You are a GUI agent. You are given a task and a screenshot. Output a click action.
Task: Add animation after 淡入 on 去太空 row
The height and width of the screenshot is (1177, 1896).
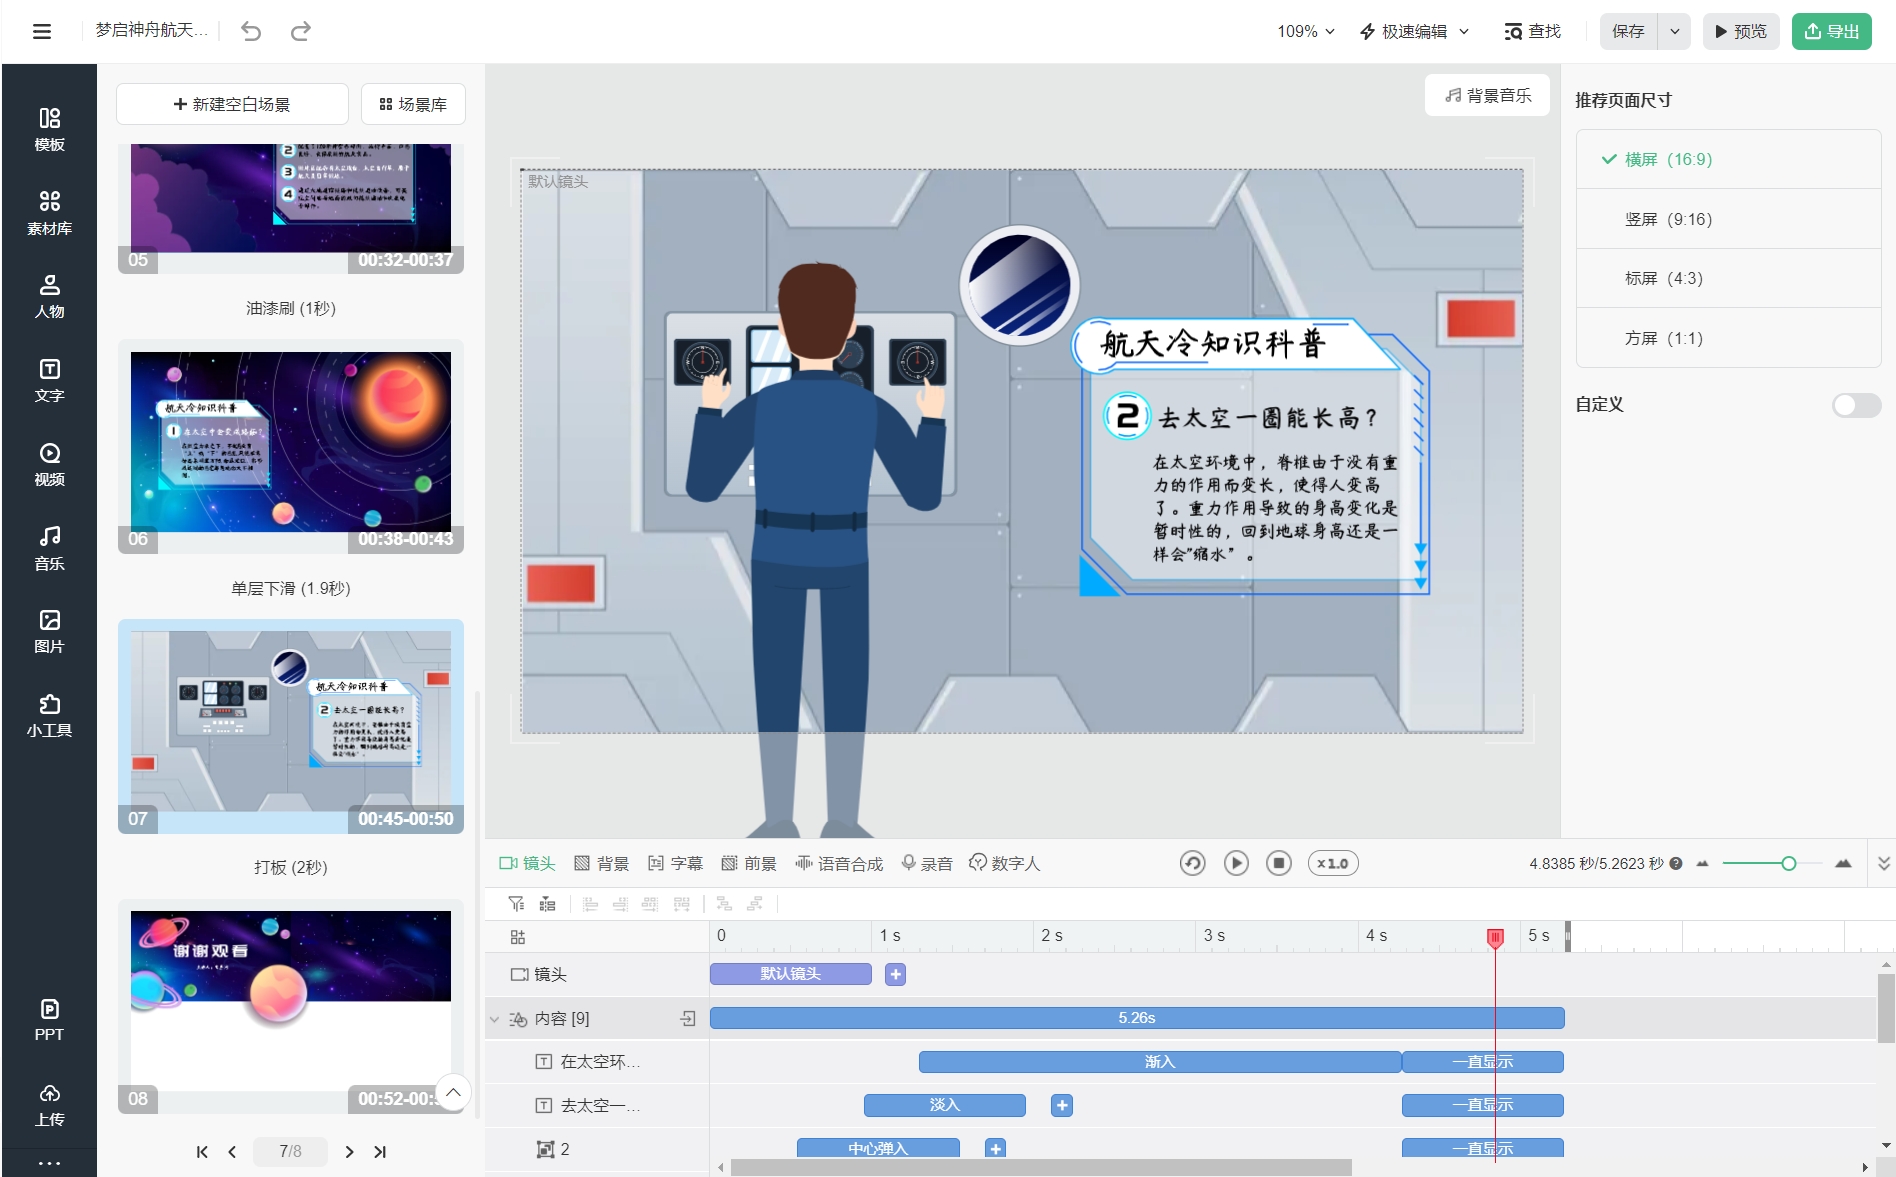point(1062,1105)
